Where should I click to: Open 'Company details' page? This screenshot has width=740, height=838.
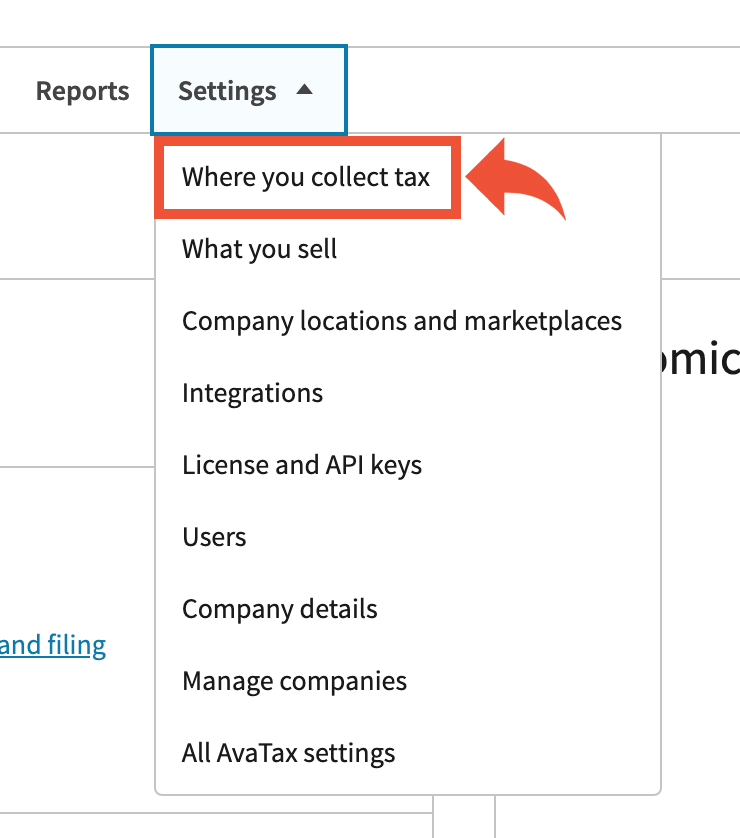tap(279, 609)
